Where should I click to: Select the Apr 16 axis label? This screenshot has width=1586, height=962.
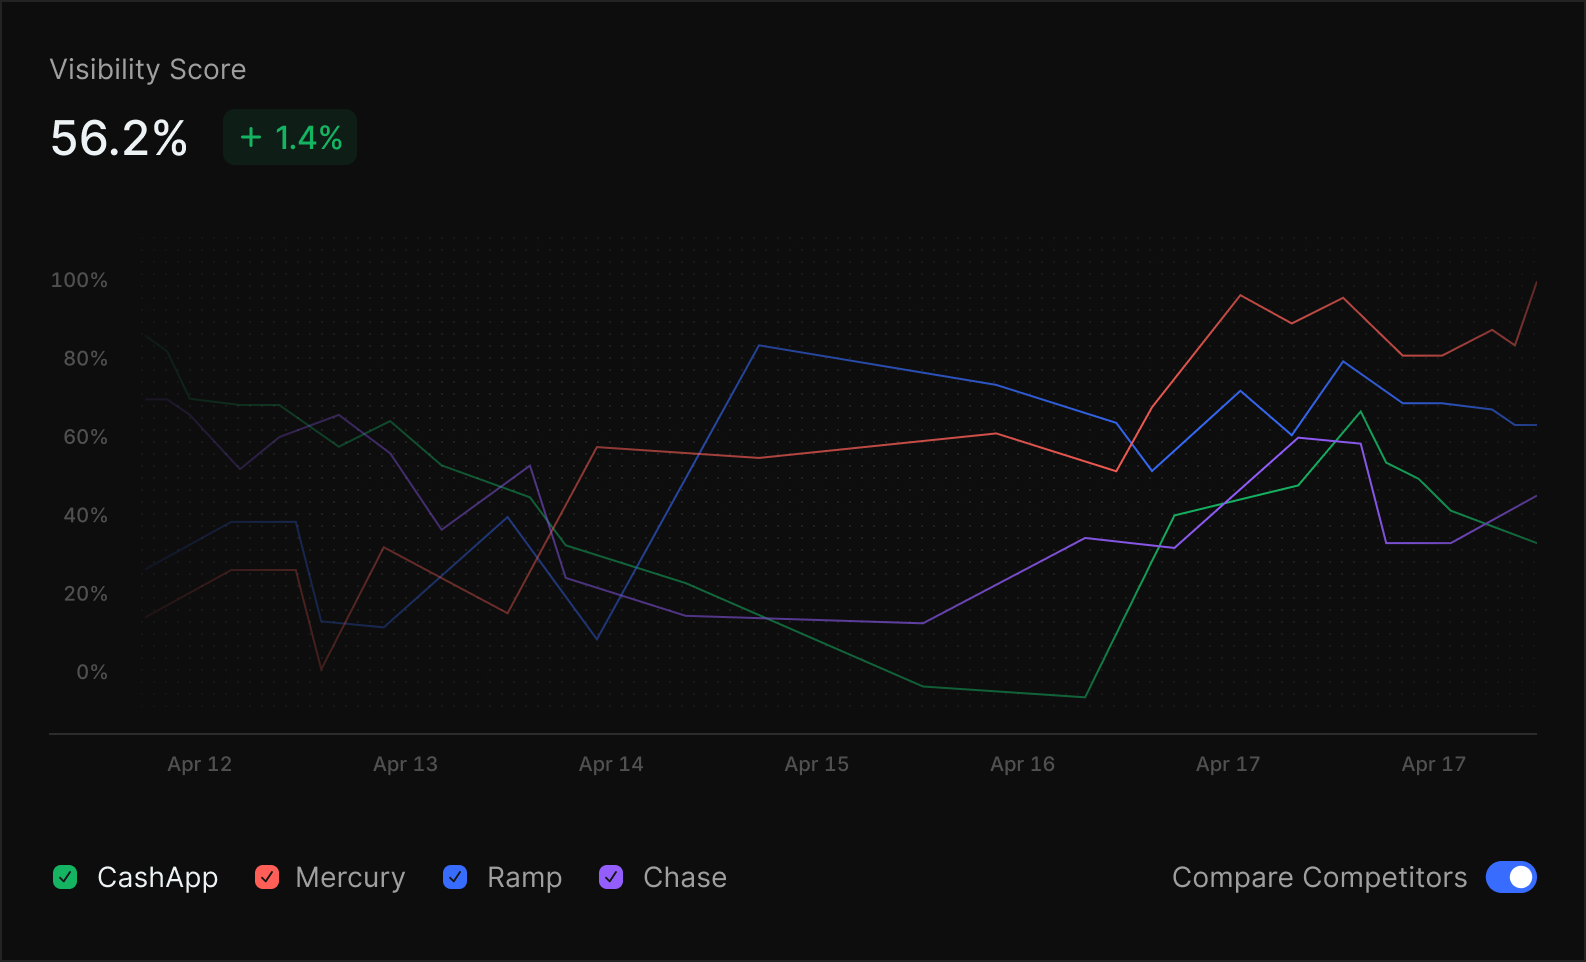1022,763
